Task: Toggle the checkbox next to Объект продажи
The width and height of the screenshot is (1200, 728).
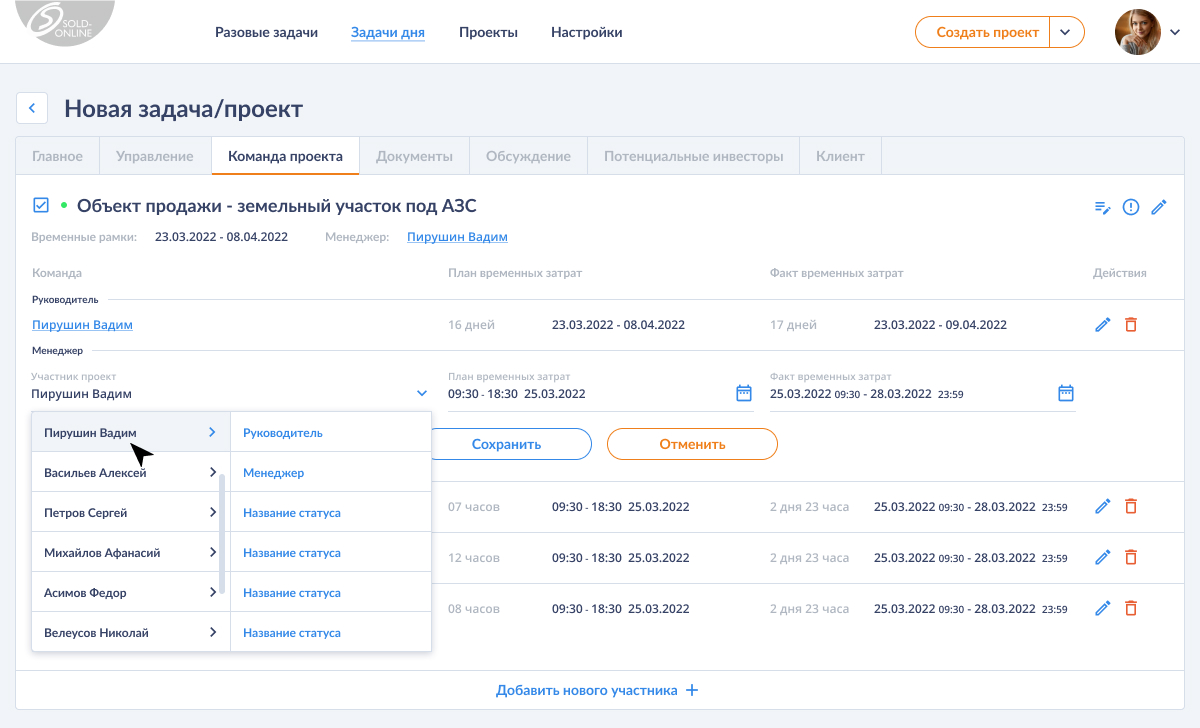Action: pyautogui.click(x=41, y=206)
